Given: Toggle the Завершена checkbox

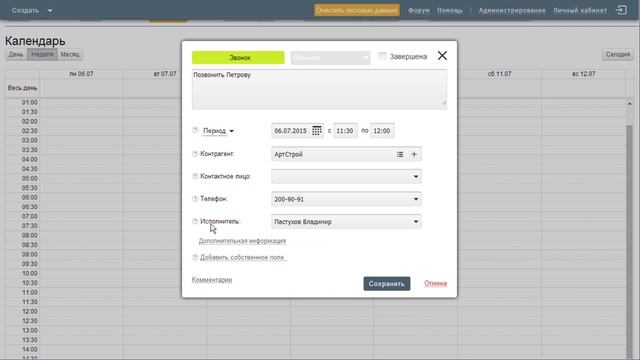Looking at the screenshot, I should click(382, 56).
